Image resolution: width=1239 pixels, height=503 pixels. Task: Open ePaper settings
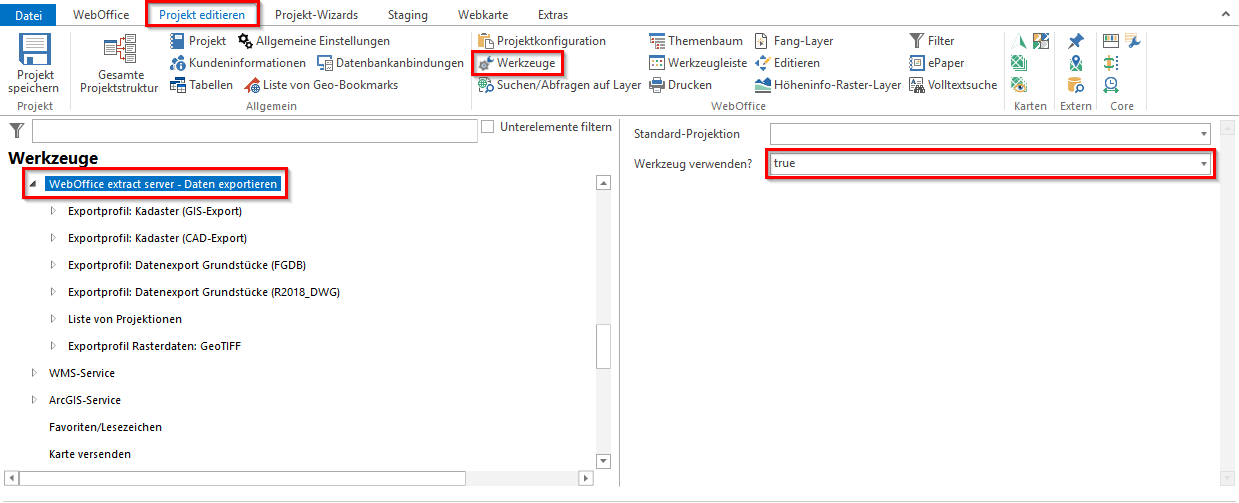pos(936,63)
